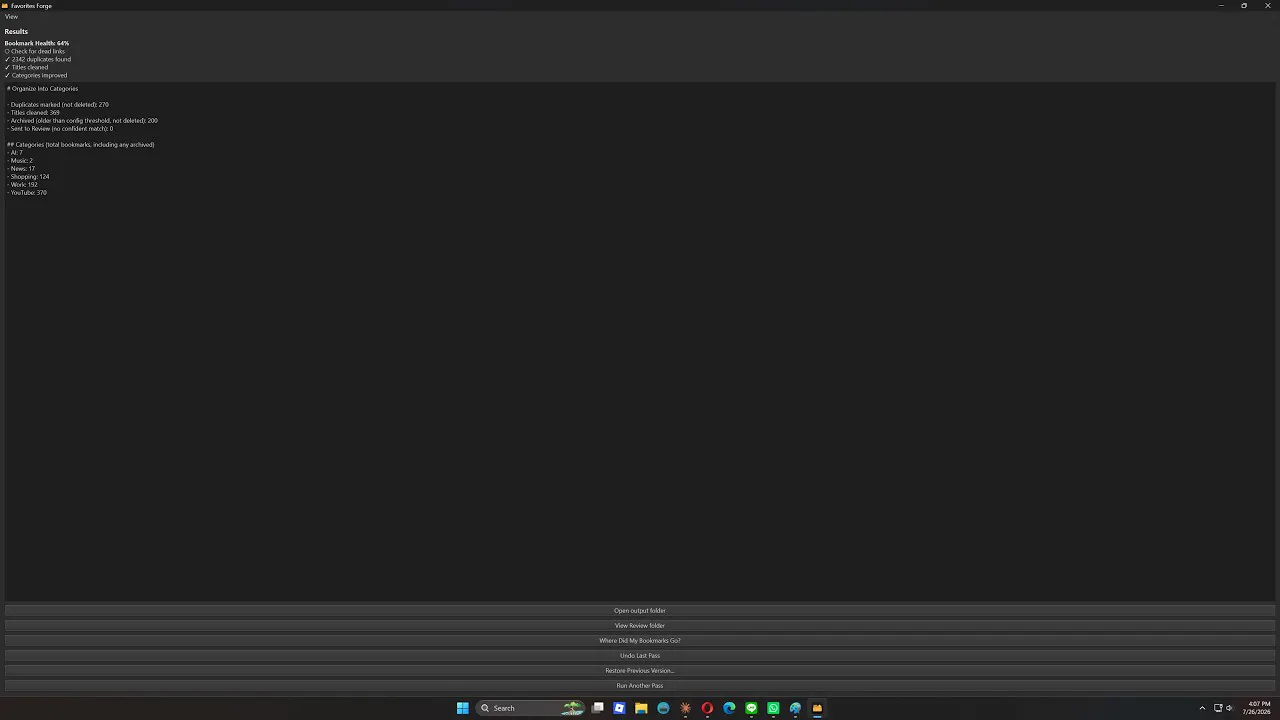
Task: Click the 2342 duplicates found line
Action: tap(38, 59)
